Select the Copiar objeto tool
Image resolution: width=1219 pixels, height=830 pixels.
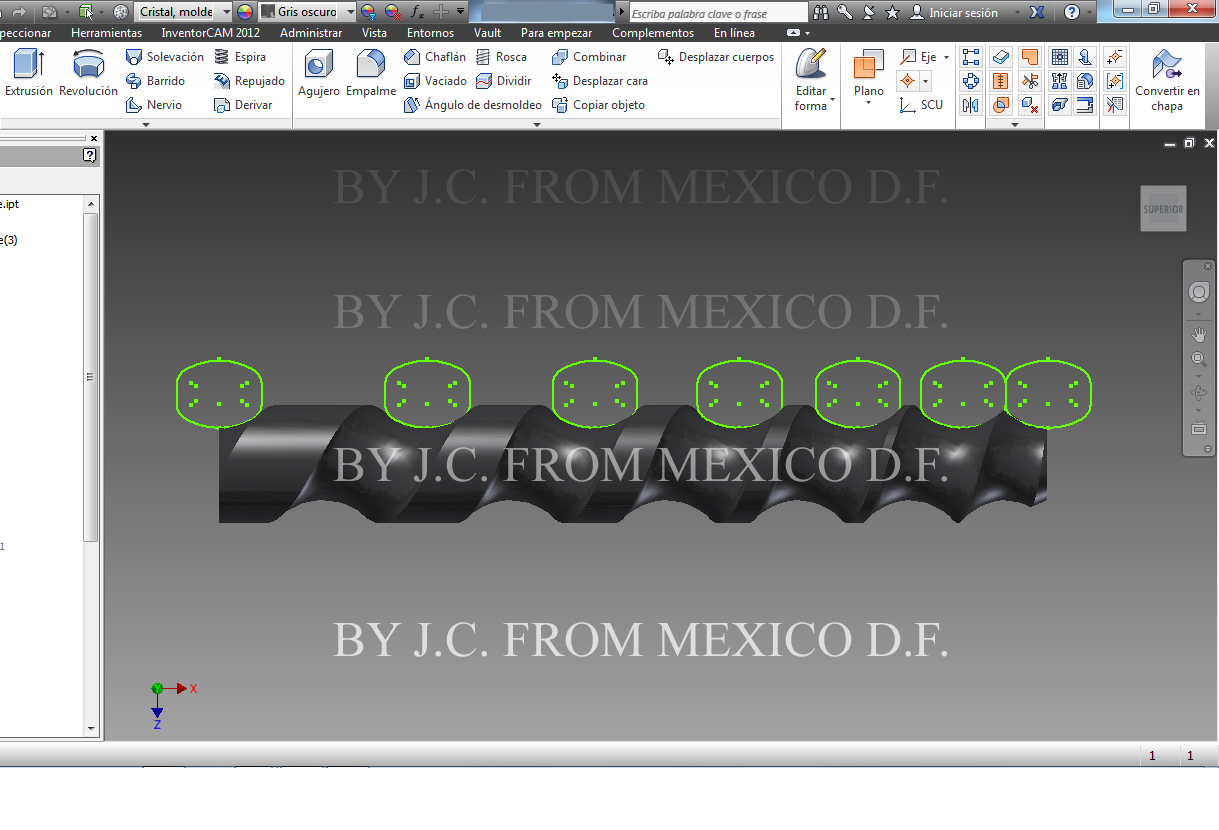598,105
